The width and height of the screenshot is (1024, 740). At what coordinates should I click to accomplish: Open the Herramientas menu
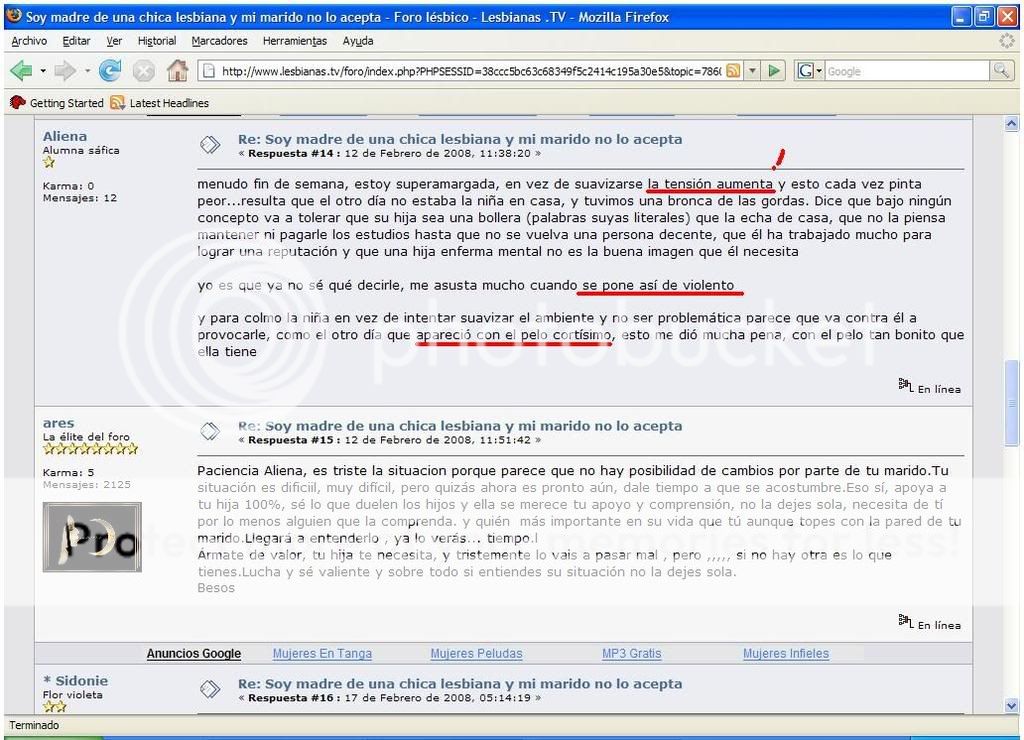[x=294, y=41]
